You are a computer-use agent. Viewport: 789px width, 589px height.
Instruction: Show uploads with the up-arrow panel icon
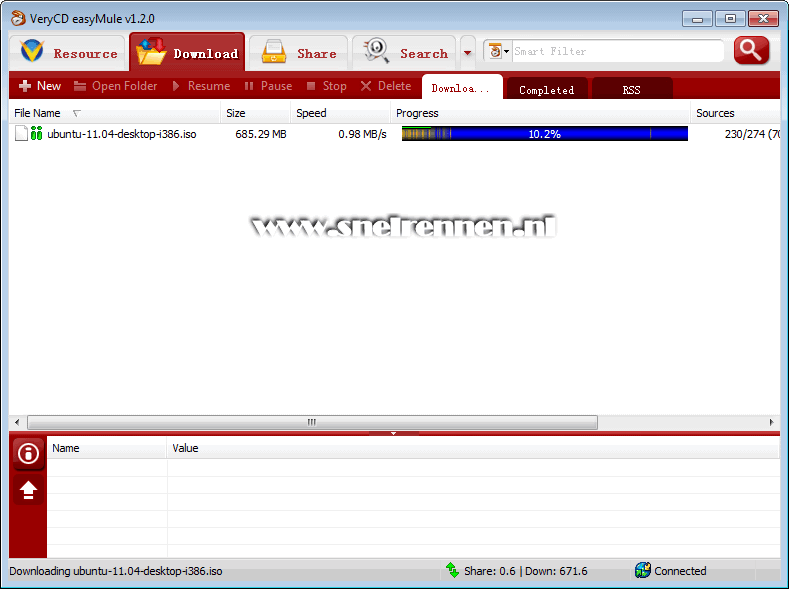pyautogui.click(x=28, y=489)
